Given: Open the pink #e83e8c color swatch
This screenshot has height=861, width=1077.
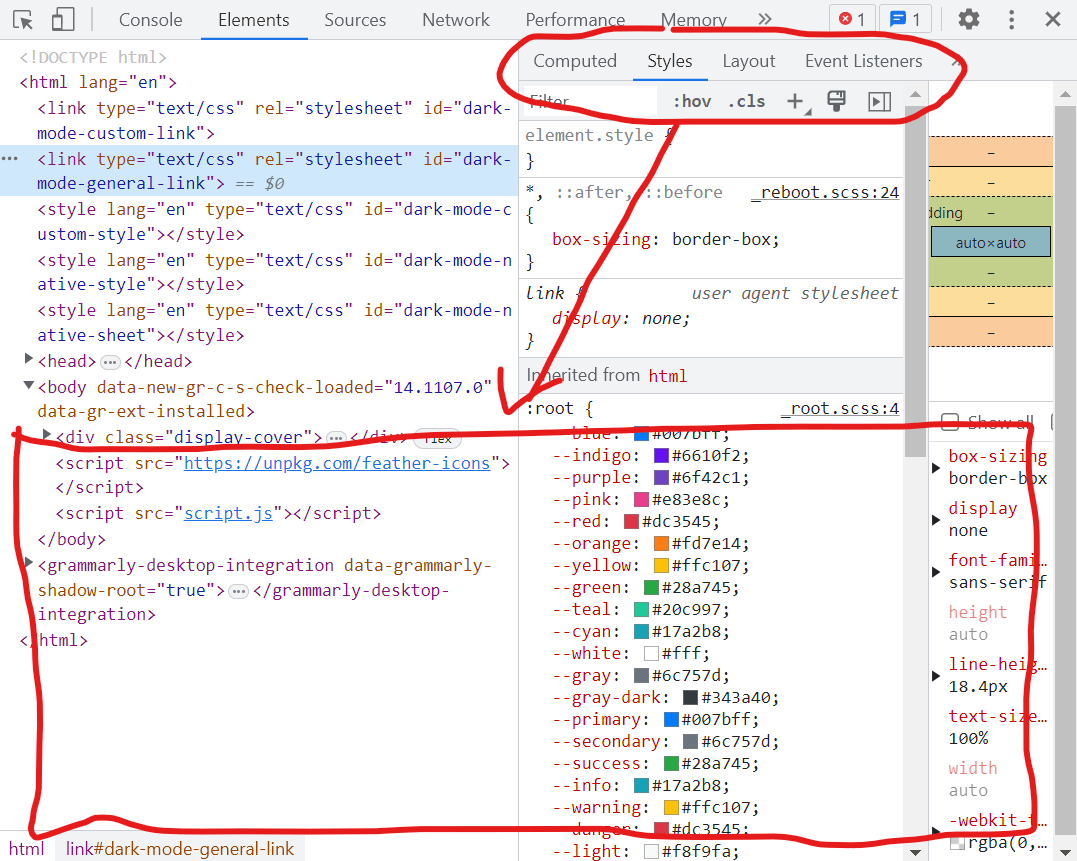Looking at the screenshot, I should 641,500.
